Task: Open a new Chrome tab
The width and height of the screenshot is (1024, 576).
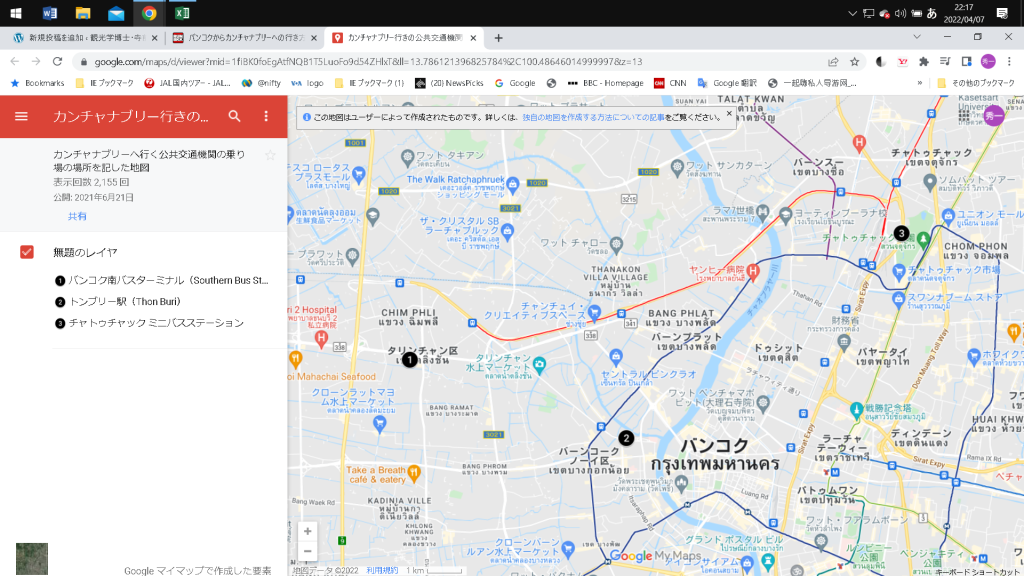Action: point(498,38)
